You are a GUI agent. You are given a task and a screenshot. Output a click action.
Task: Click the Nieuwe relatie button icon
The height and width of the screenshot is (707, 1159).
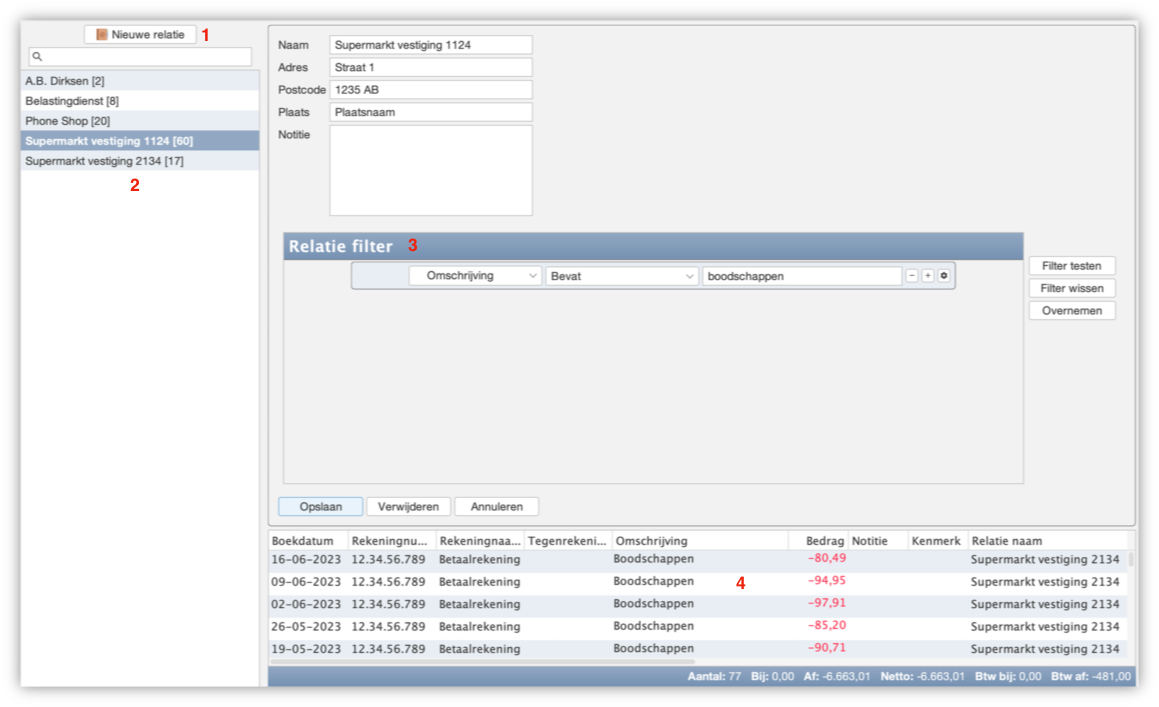(101, 34)
